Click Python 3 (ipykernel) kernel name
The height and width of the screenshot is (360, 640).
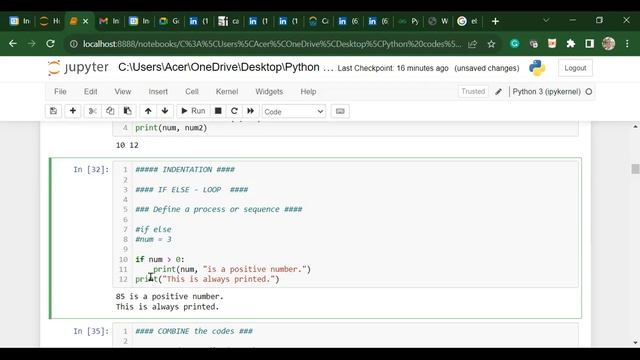tap(547, 91)
